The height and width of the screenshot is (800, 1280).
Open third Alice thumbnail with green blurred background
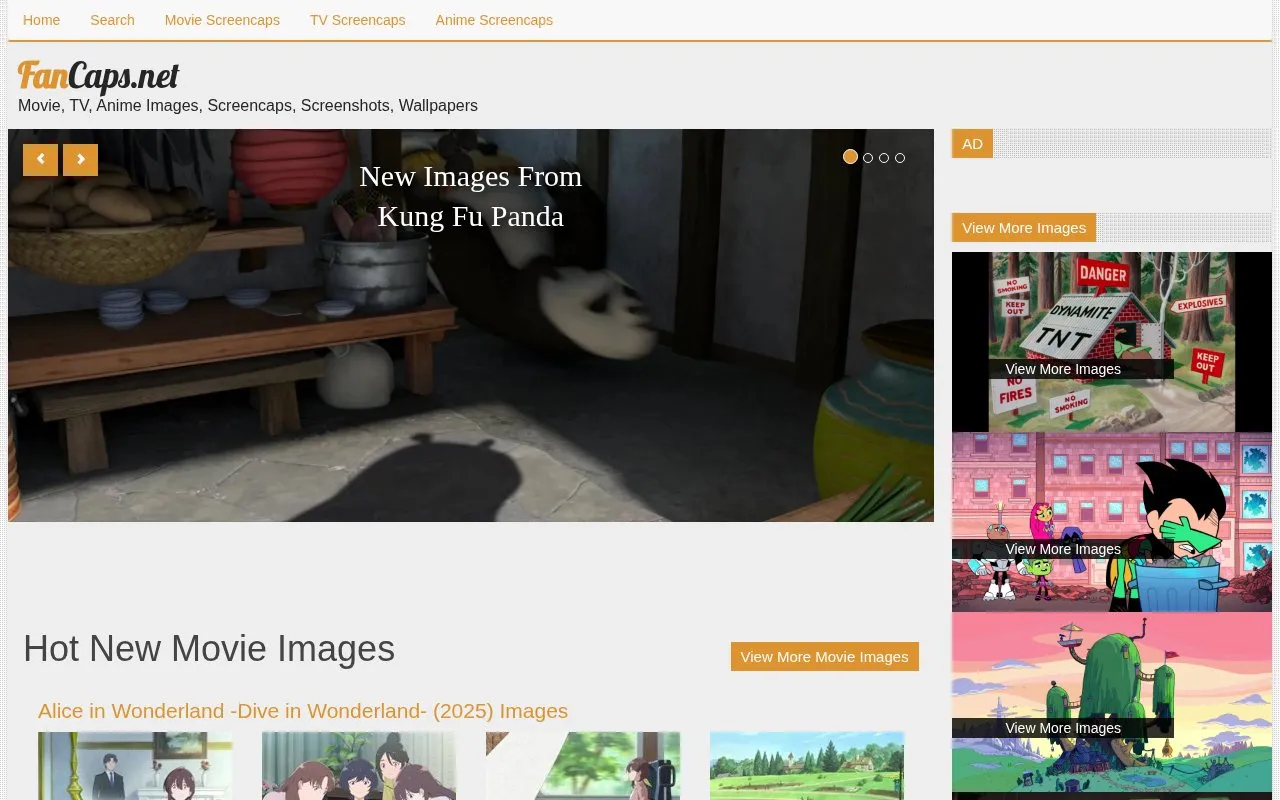point(583,766)
